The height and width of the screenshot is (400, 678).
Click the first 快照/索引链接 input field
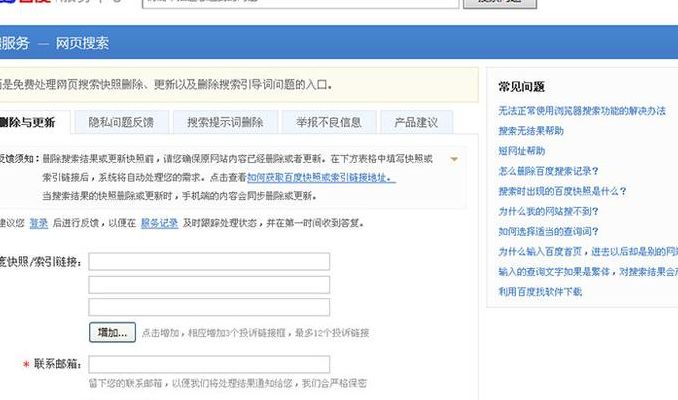(x=209, y=262)
